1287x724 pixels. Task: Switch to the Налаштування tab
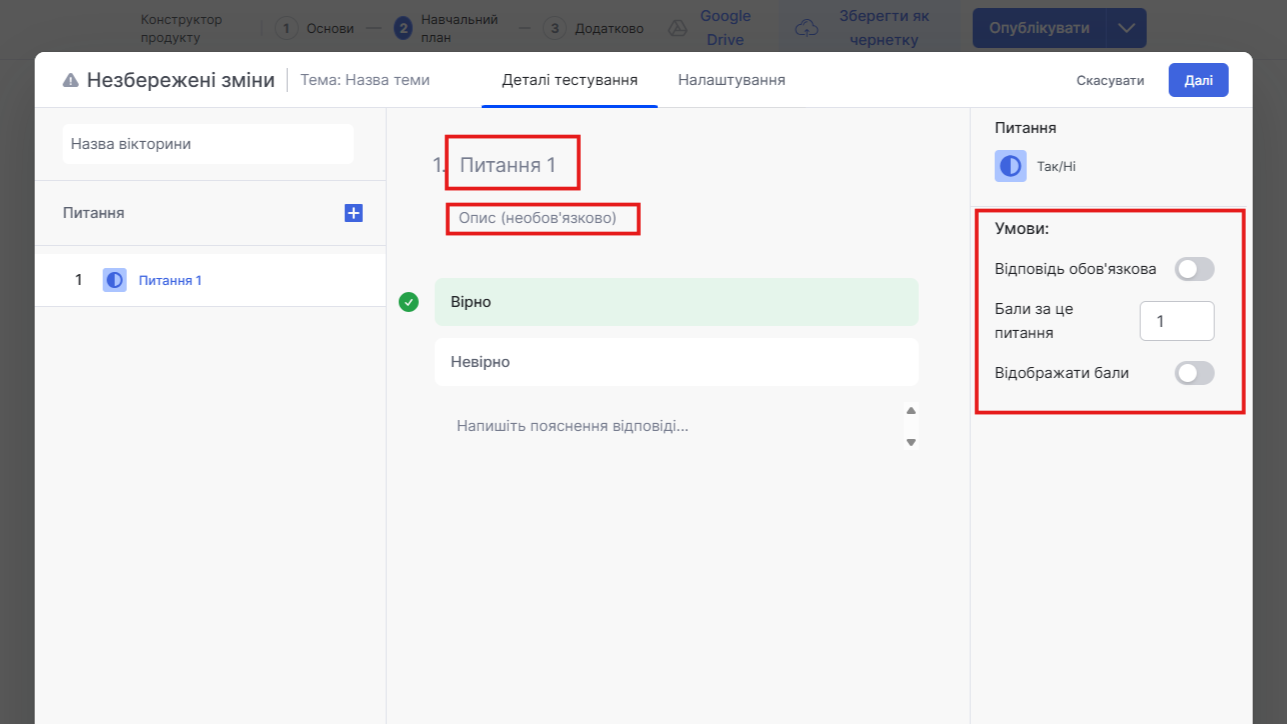(x=731, y=80)
